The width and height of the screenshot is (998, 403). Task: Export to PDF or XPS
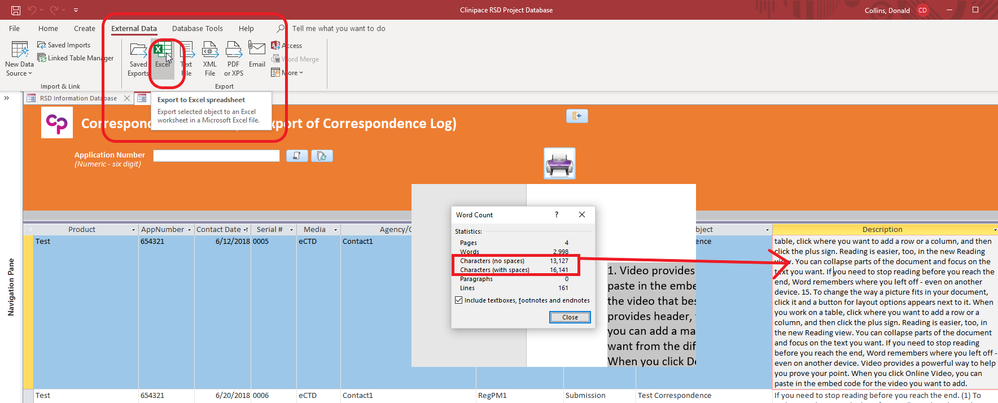pyautogui.click(x=234, y=59)
